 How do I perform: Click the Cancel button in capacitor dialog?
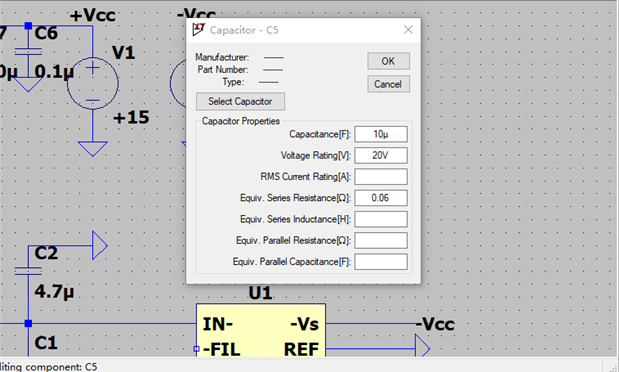[x=388, y=84]
